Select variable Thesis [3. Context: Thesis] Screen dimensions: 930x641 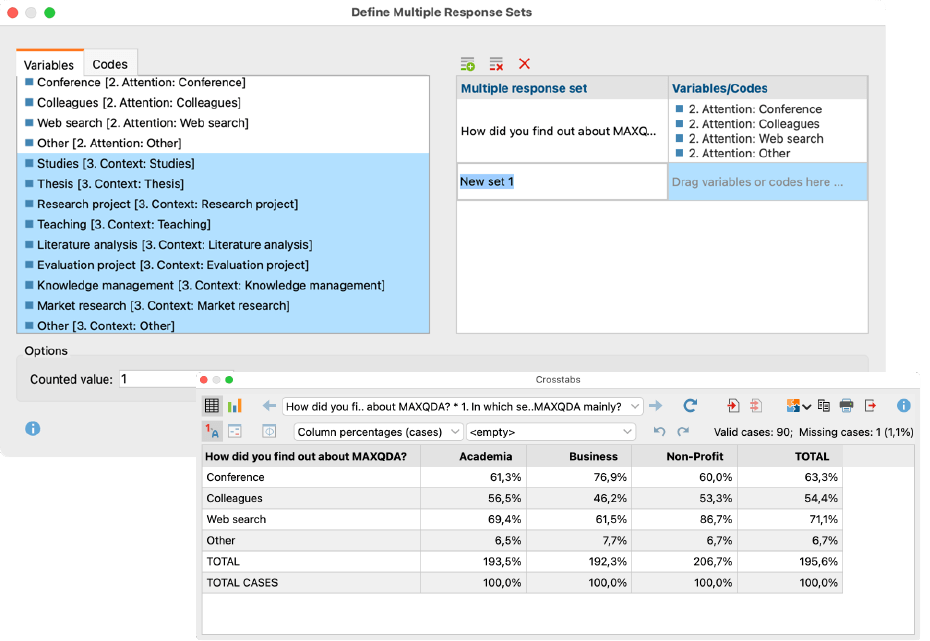pos(223,184)
